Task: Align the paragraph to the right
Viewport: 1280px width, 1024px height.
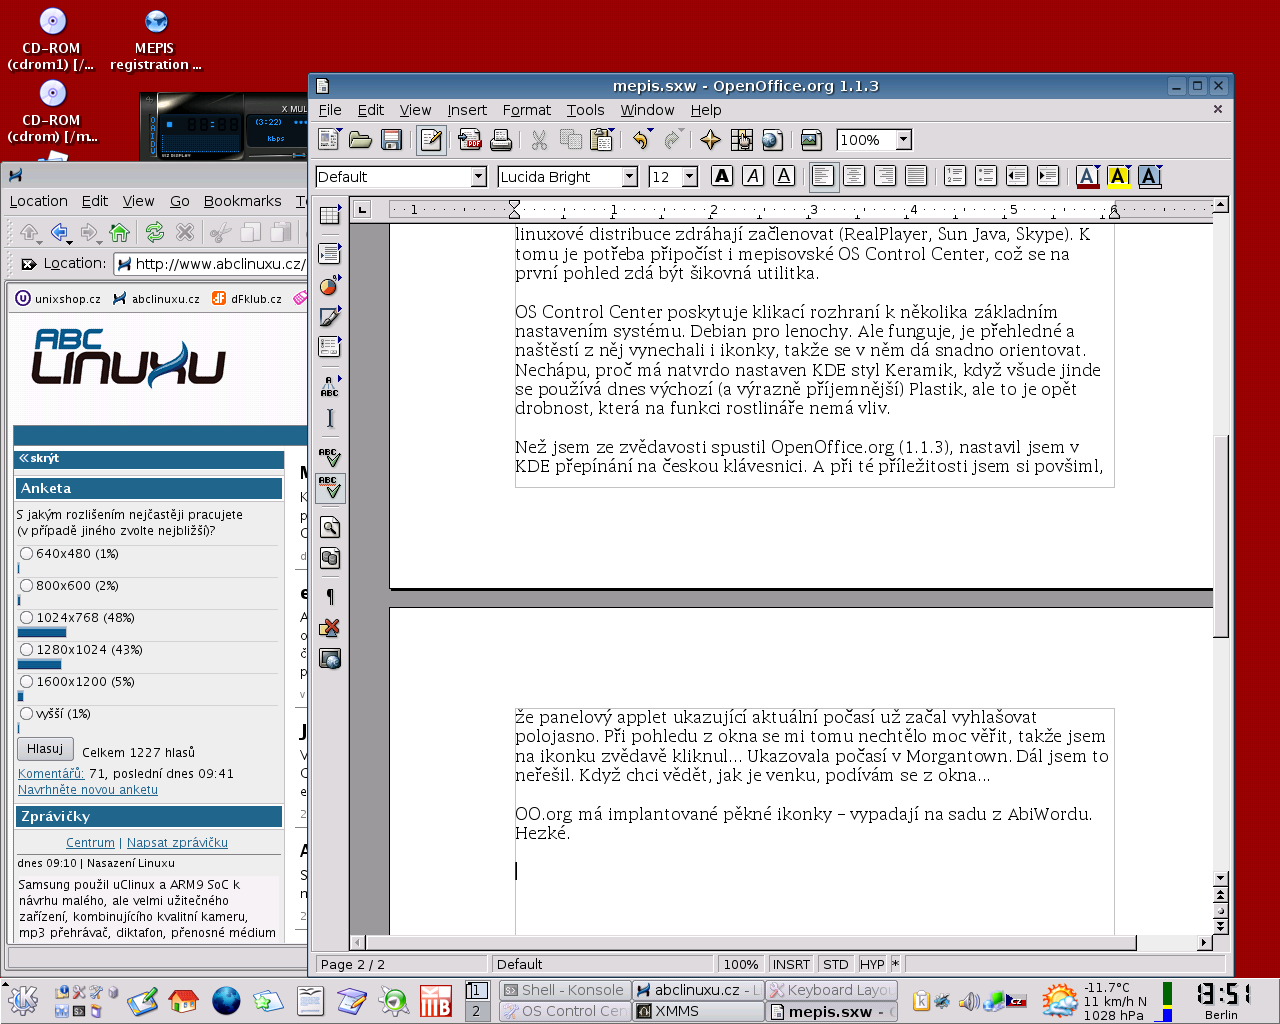Action: click(x=885, y=176)
